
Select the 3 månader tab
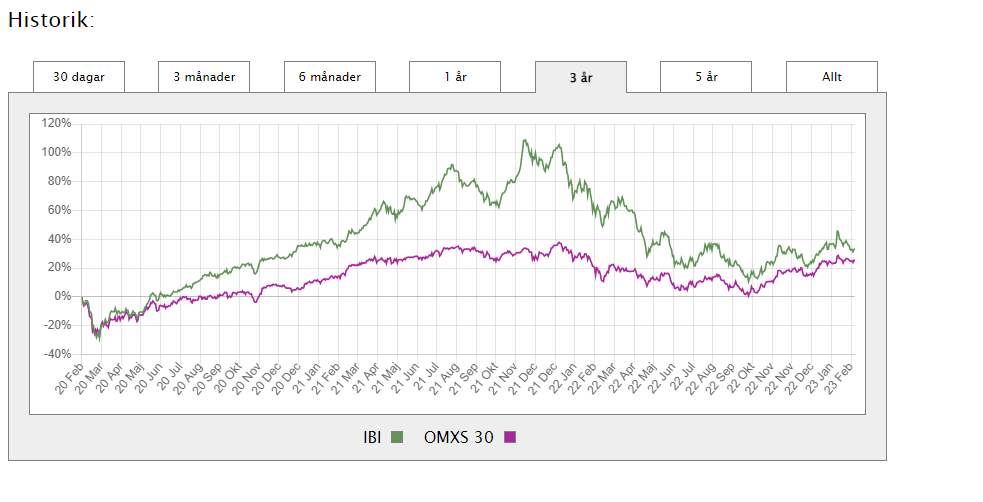point(204,77)
